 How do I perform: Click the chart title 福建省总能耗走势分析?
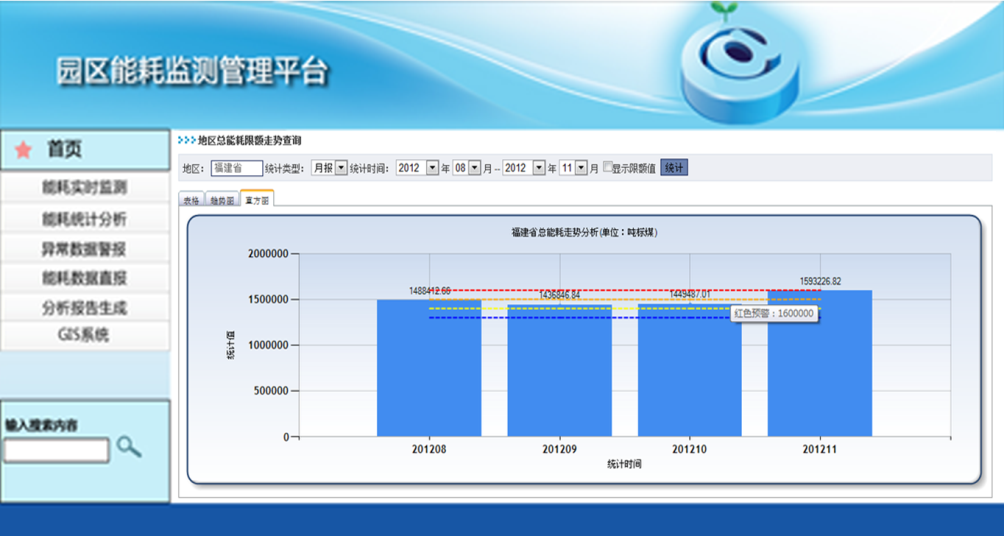(x=584, y=232)
